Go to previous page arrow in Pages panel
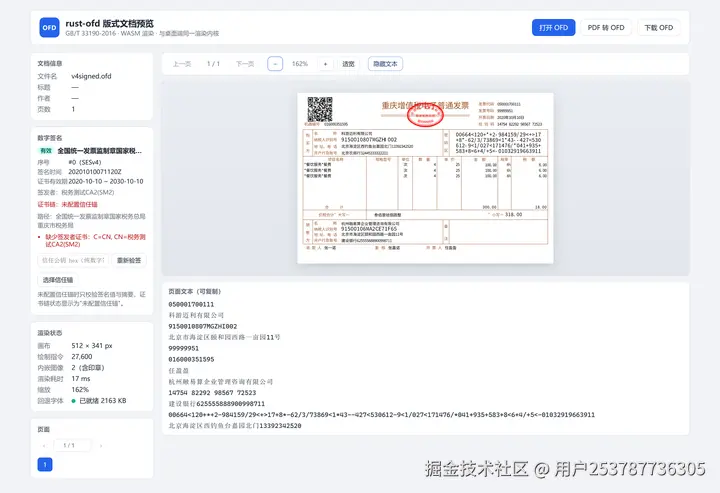720x493 pixels. tap(44, 445)
